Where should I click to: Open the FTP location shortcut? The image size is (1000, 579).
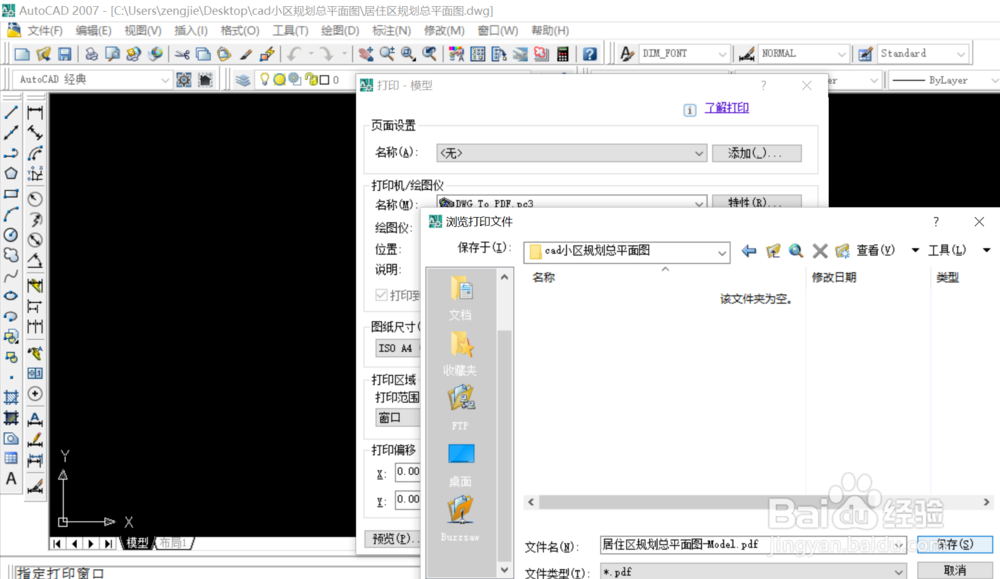pyautogui.click(x=460, y=408)
